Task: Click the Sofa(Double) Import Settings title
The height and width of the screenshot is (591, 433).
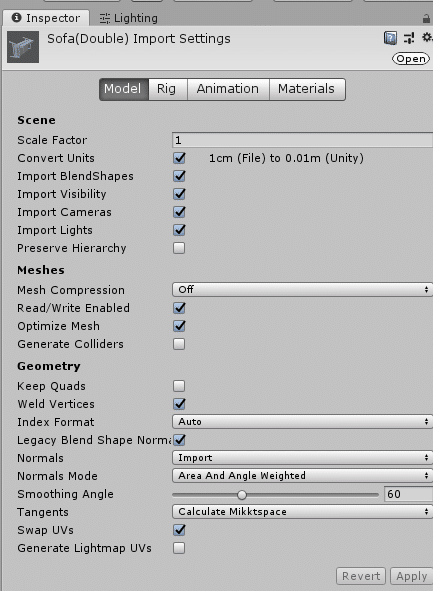Action: 139,39
